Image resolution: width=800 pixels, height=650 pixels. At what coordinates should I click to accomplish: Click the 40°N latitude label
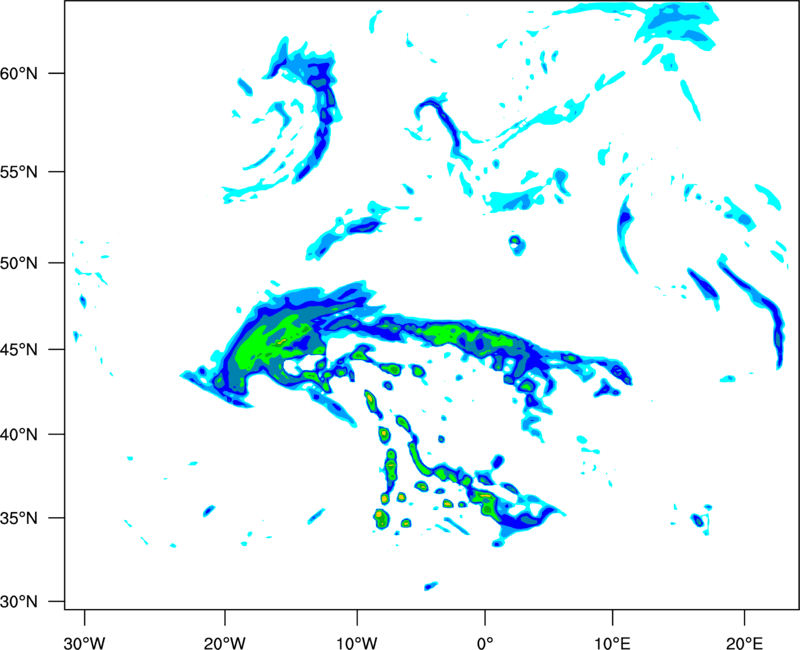[19, 435]
